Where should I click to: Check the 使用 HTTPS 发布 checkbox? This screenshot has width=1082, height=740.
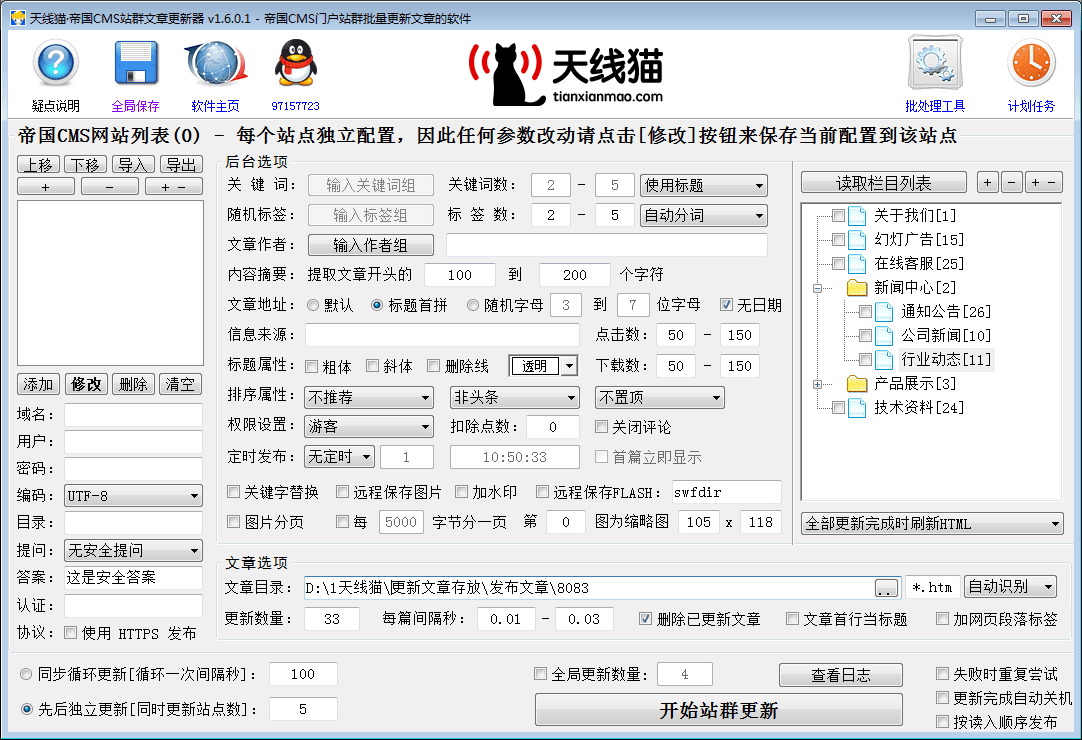pyautogui.click(x=70, y=632)
